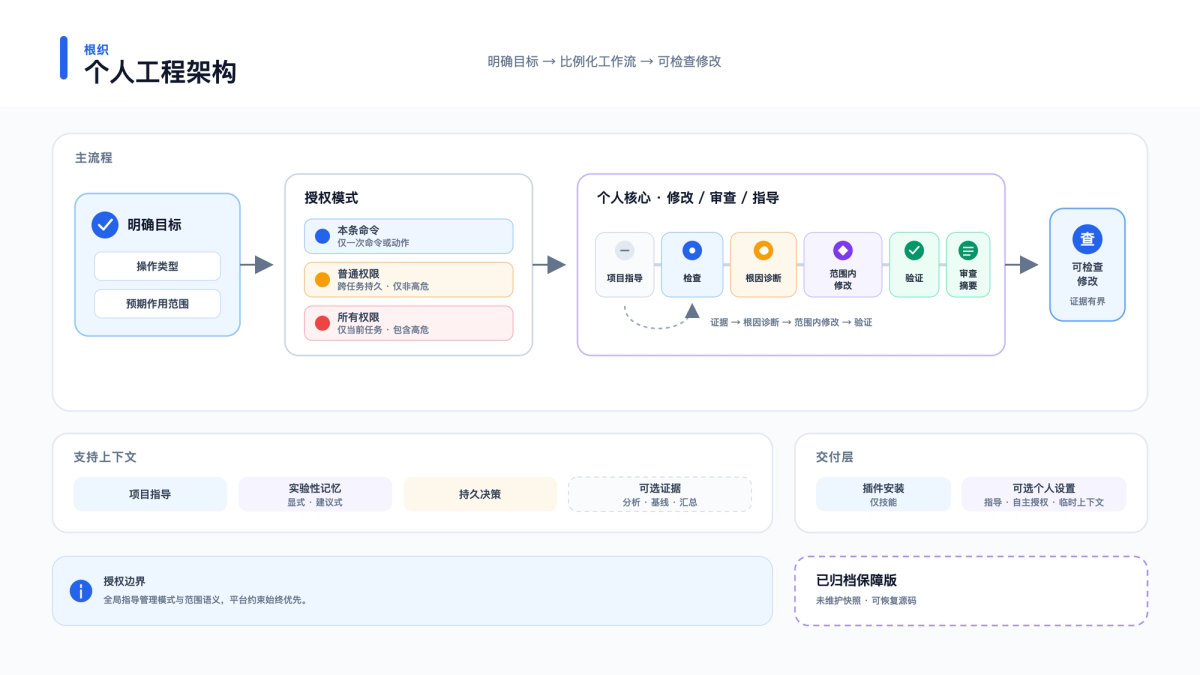
Task: Click the blue circle icon above 检查
Action: pyautogui.click(x=692, y=251)
